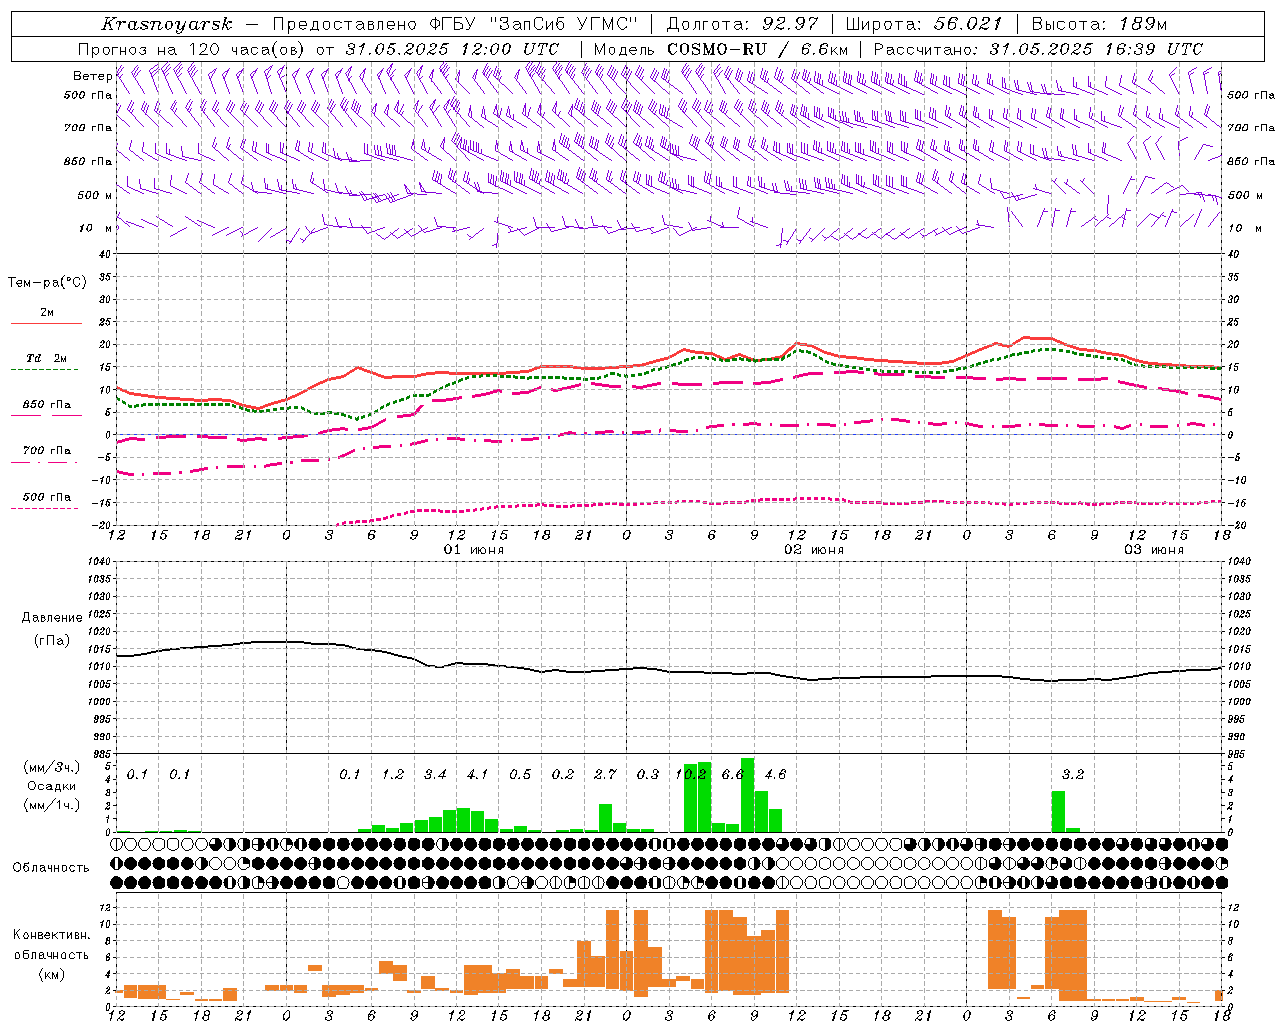Click the 'Ветер' wind panel label
Viewport: 1280px width, 1024px height.
[x=92, y=76]
